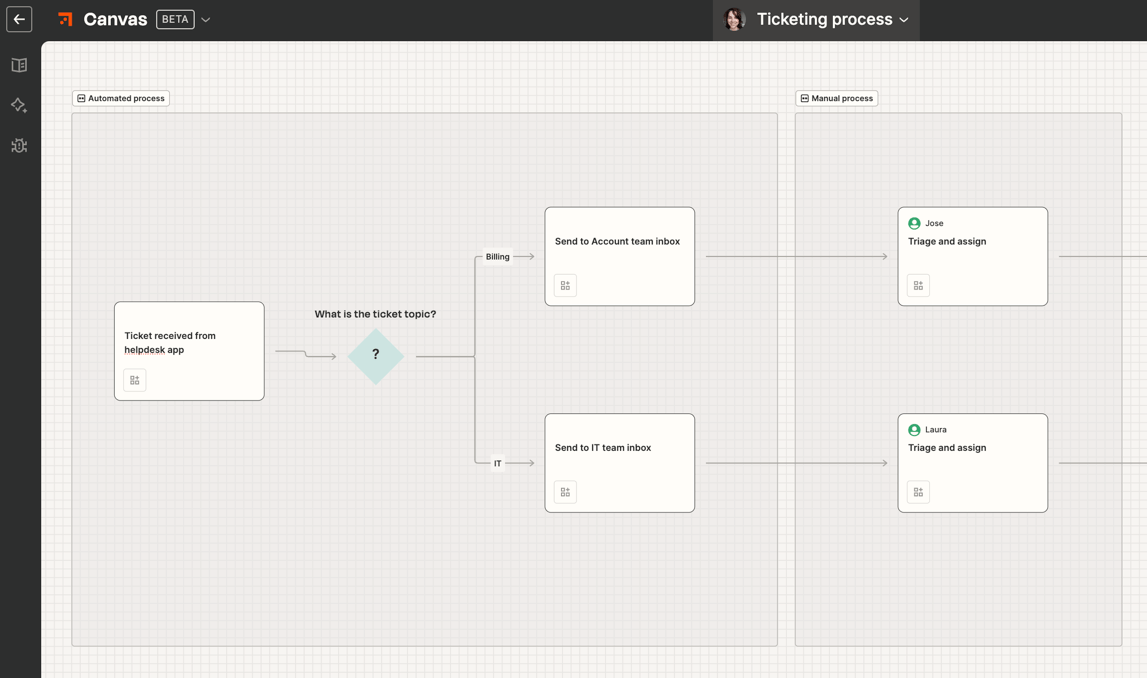
Task: Click the back arrow button
Action: pyautogui.click(x=19, y=19)
